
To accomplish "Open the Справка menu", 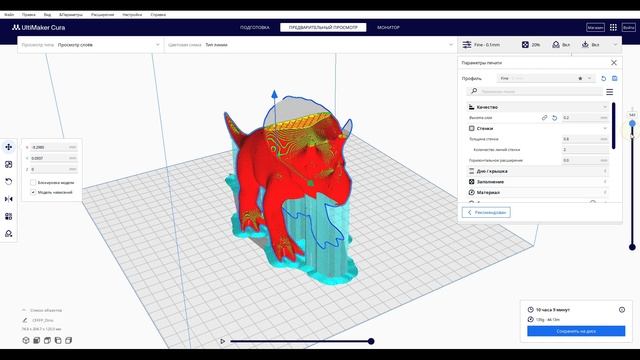I will tap(158, 14).
